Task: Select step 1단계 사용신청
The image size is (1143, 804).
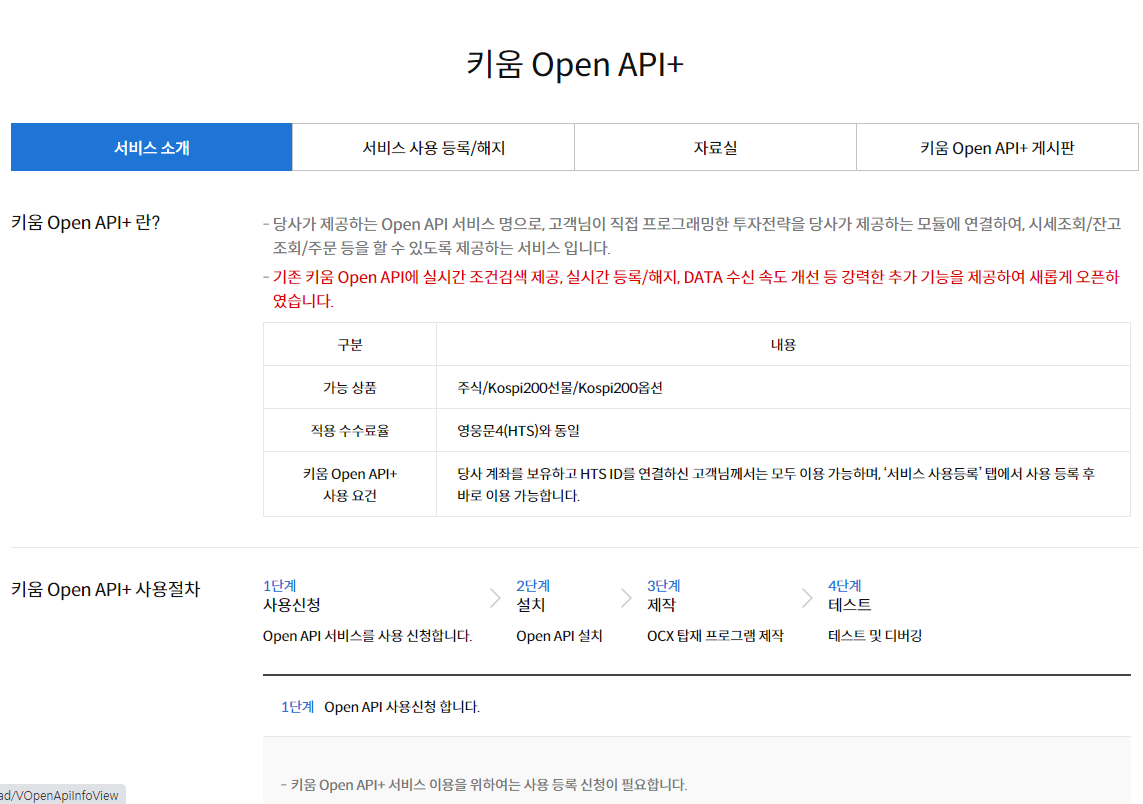Action: coord(292,596)
